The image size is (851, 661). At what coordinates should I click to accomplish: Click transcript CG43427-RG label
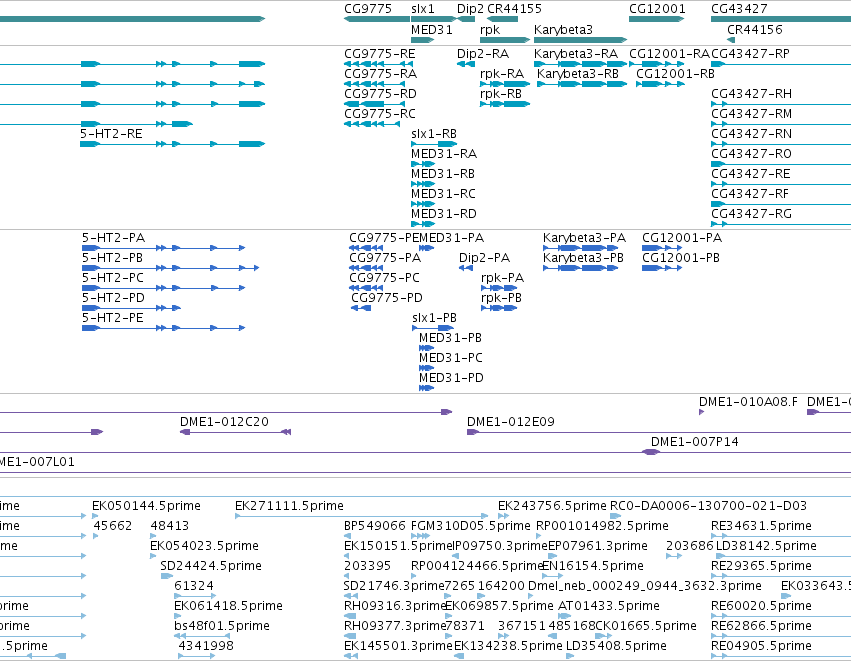pos(751,214)
